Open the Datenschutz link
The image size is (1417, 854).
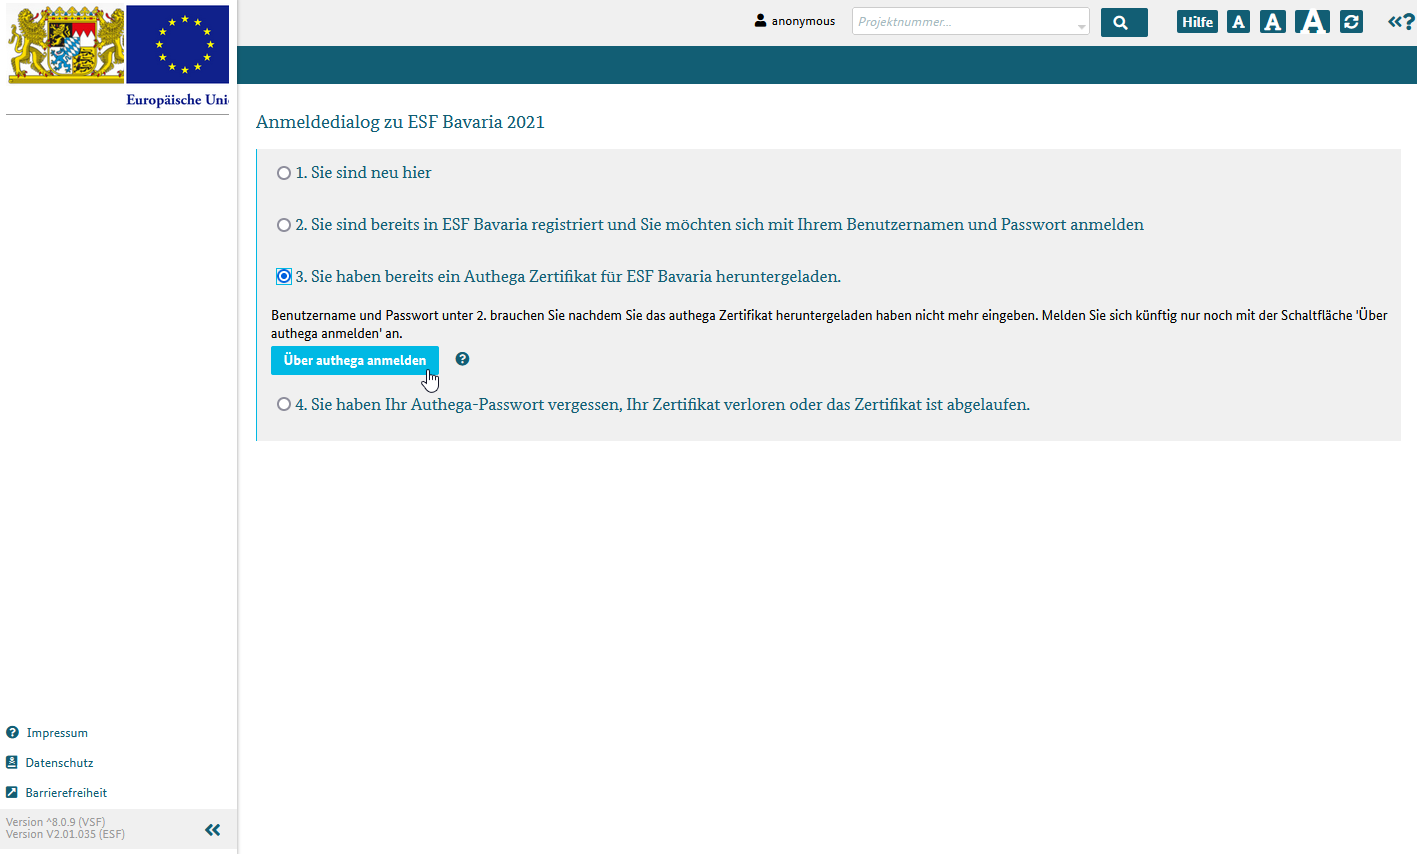pos(59,763)
